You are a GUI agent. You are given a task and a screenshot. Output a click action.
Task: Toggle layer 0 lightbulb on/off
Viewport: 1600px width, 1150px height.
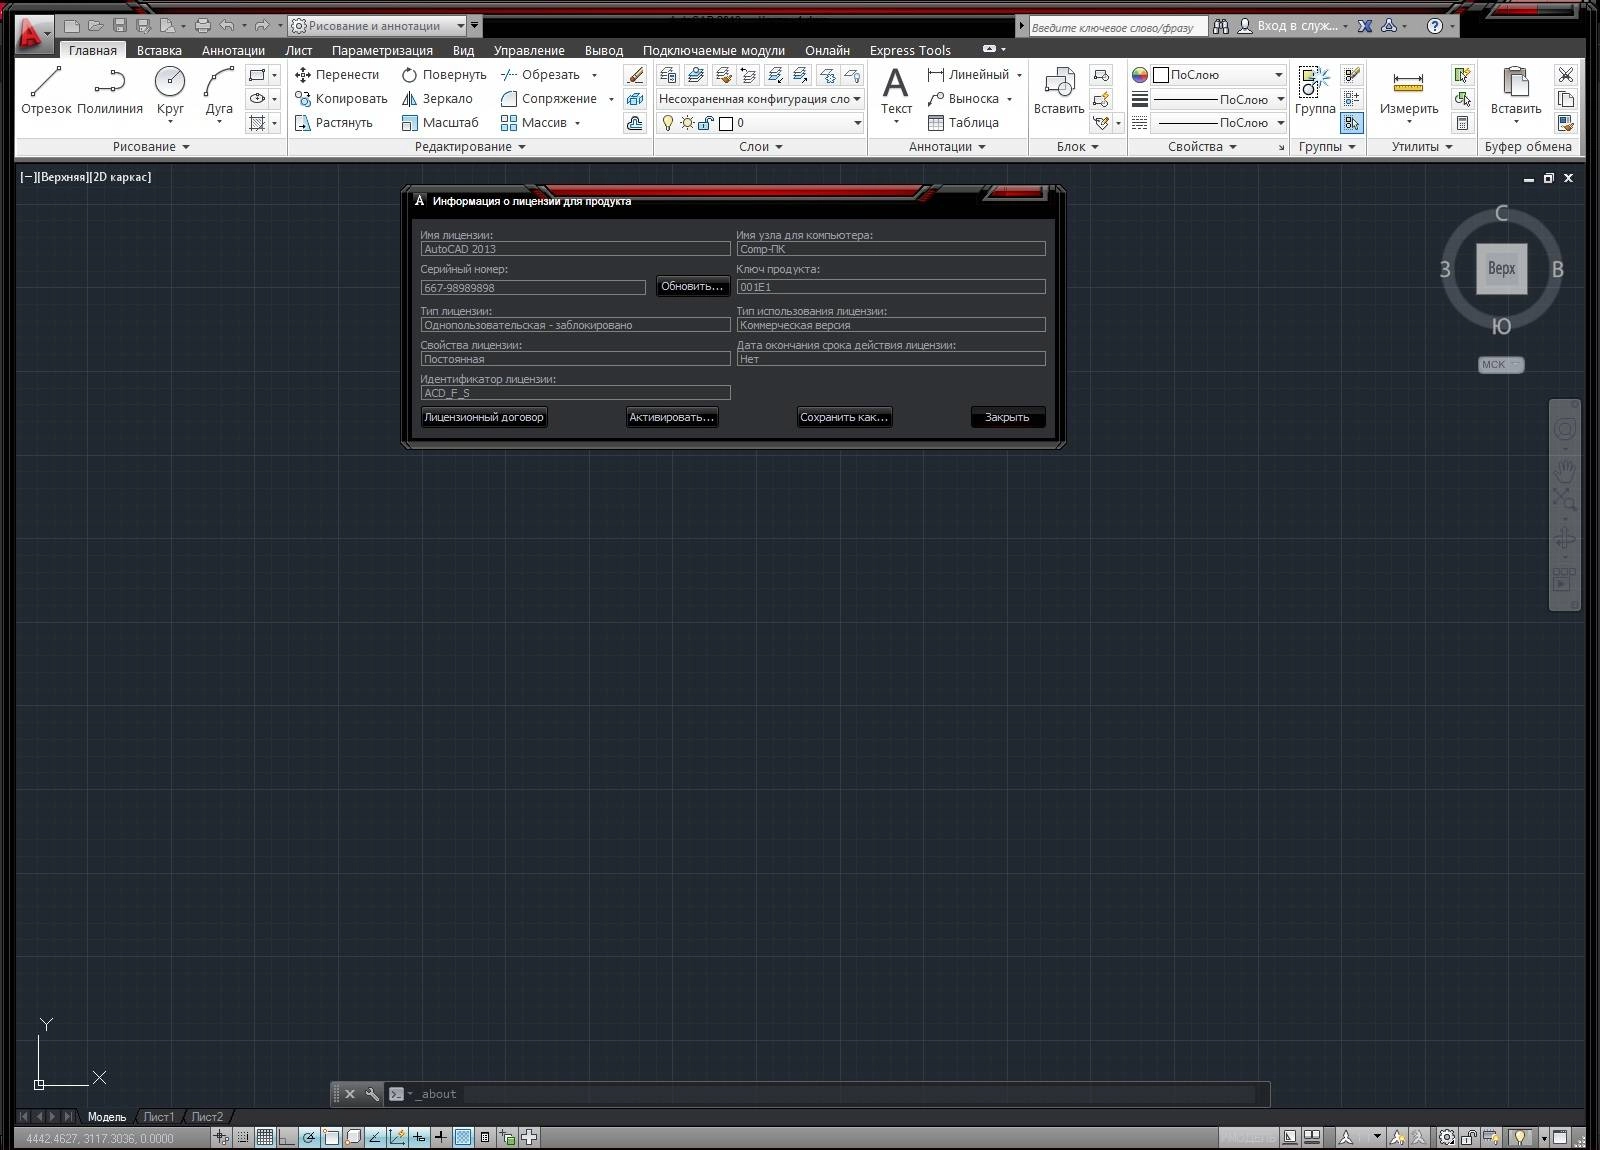pyautogui.click(x=668, y=123)
